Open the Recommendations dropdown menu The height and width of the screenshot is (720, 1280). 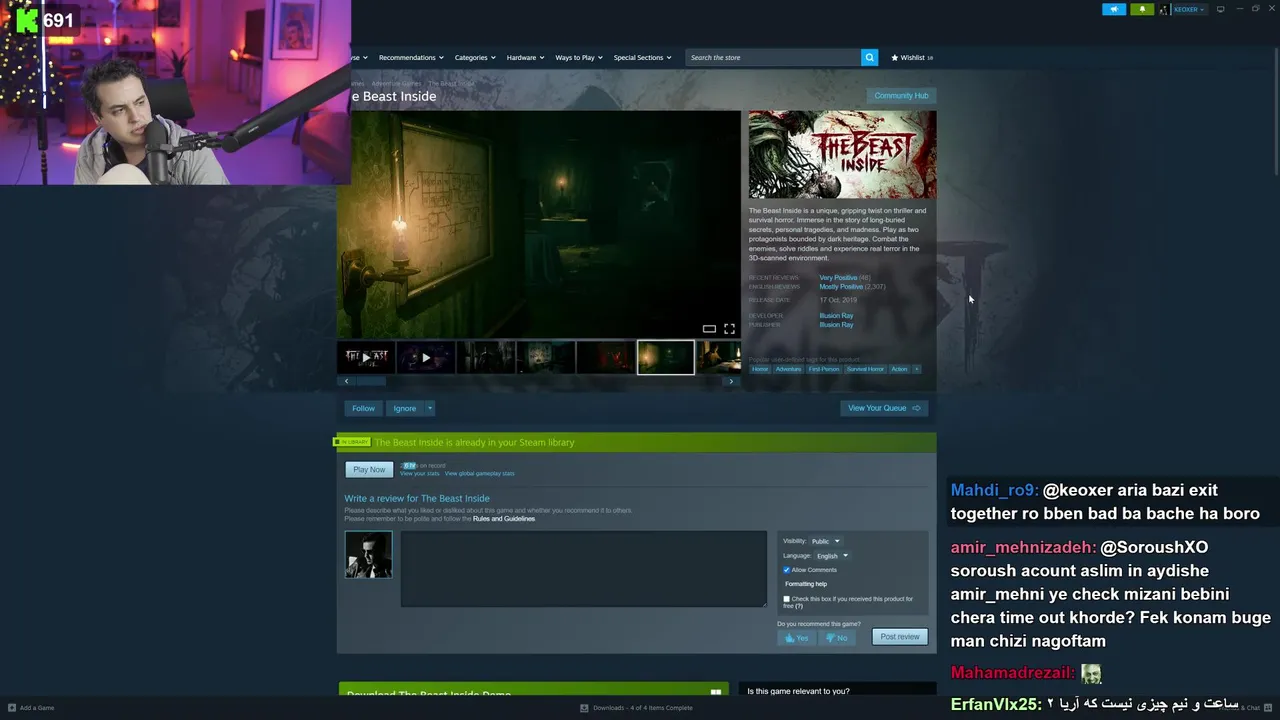point(411,58)
